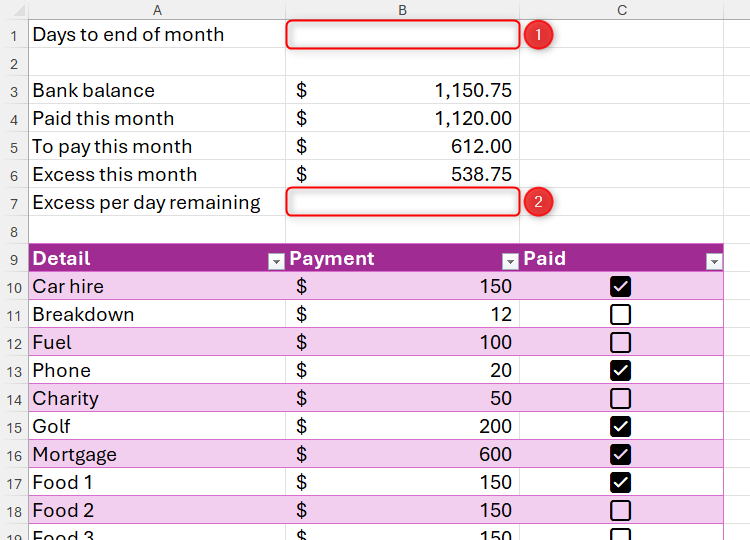750x540 pixels.
Task: Click the Days to end of month input cell
Action: pyautogui.click(x=402, y=35)
